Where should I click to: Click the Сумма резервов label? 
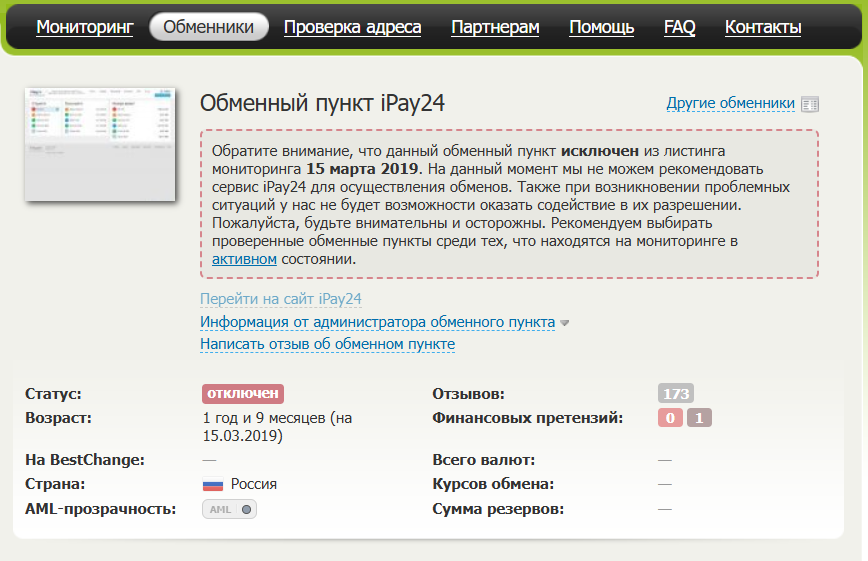(498, 509)
